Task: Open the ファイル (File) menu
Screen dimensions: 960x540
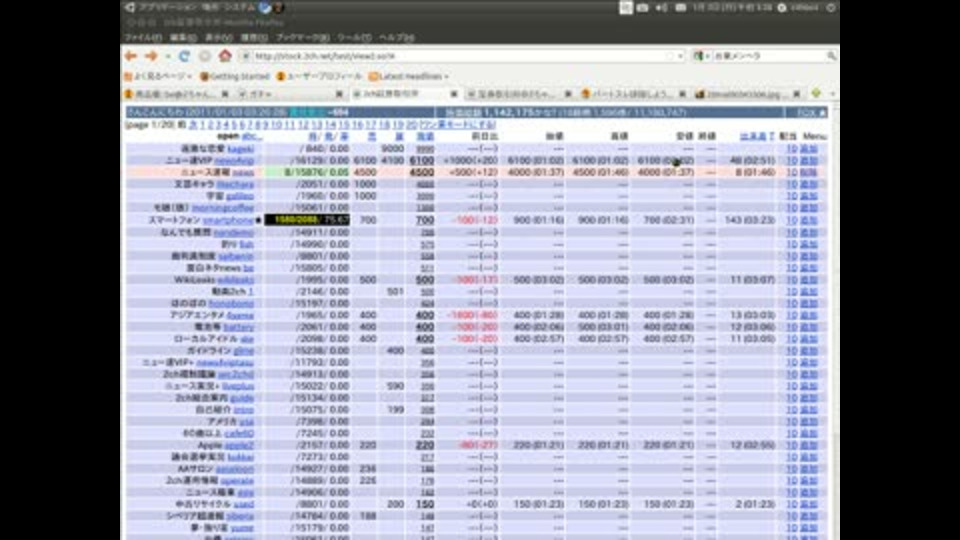Action: tap(143, 37)
